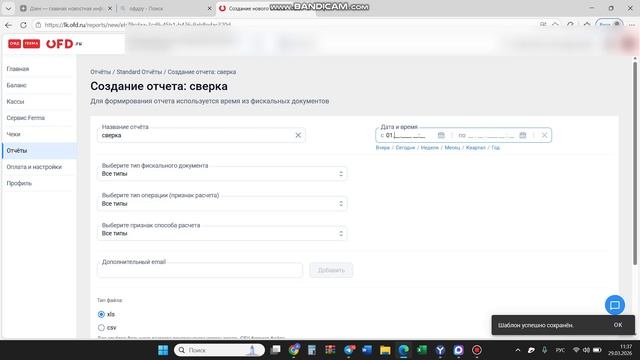Close the second browser tab
640x360 pixels.
[x=209, y=8]
